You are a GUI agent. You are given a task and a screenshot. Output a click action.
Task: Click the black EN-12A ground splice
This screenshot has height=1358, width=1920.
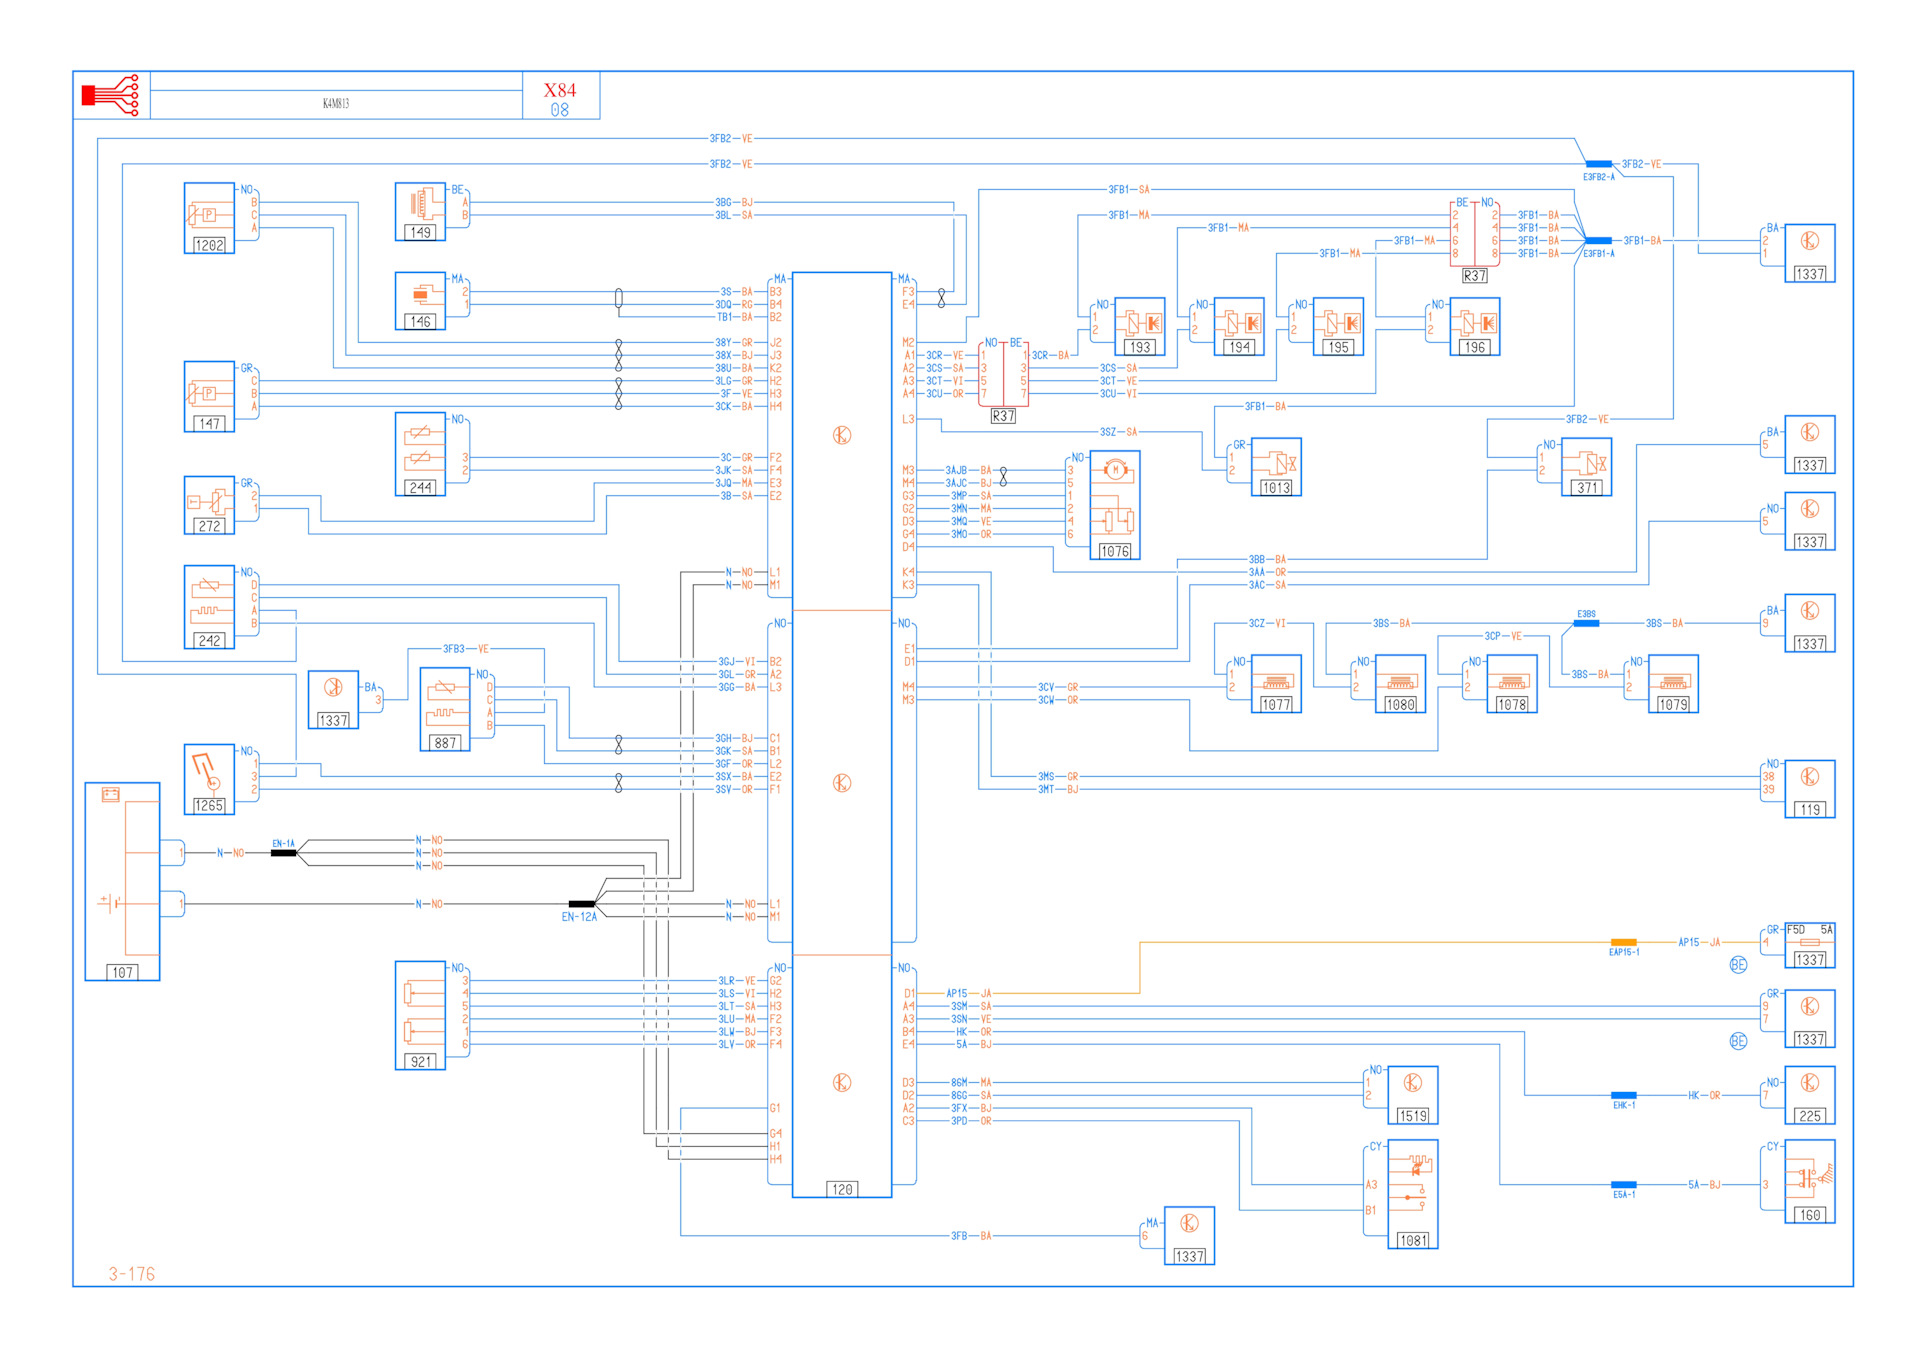[581, 904]
